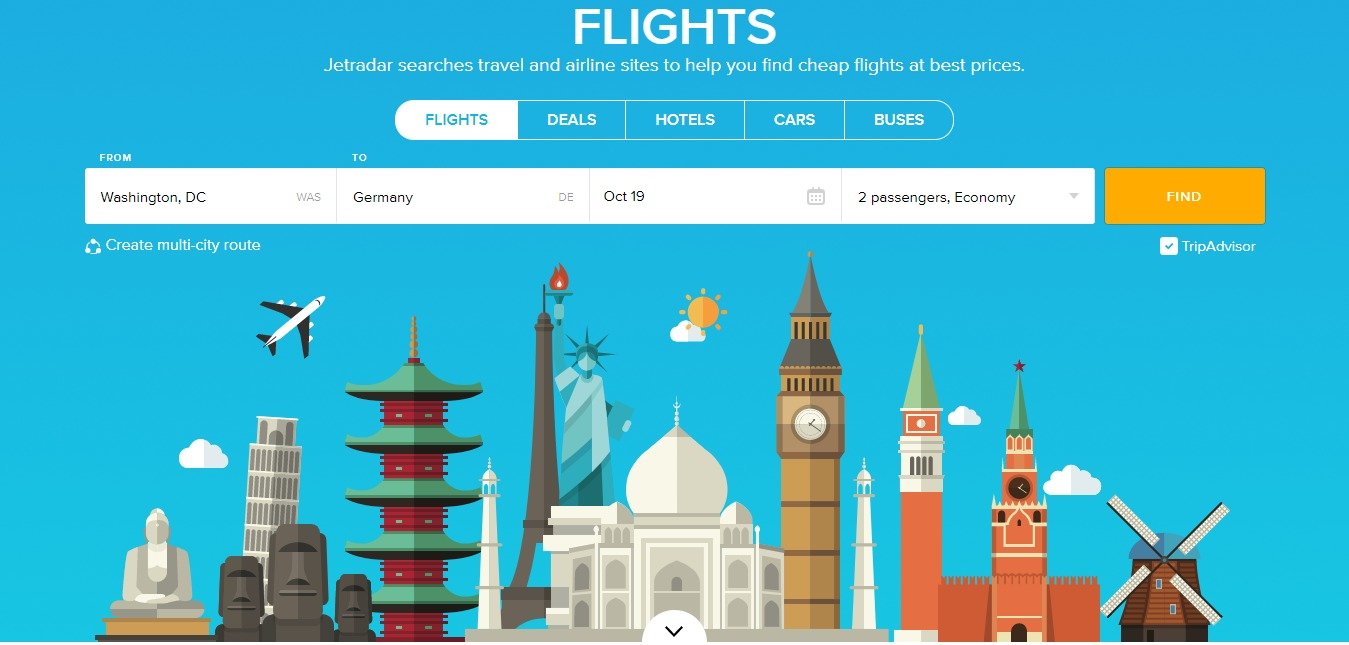Click the sun and cloud illustration

698,315
